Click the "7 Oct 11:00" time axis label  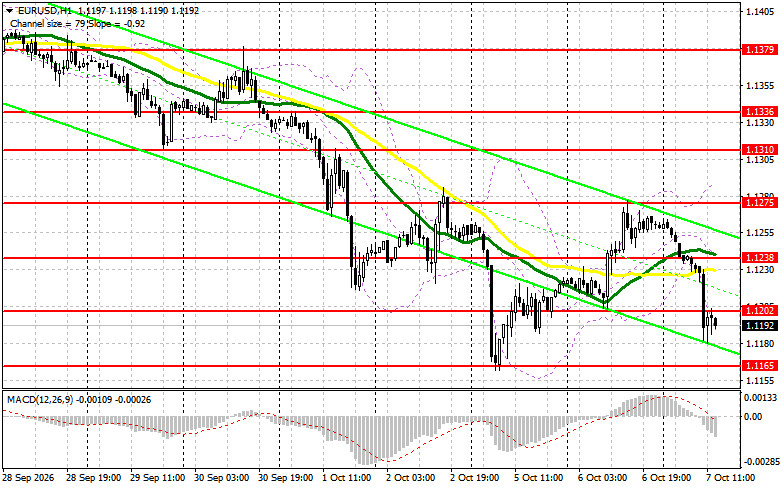[731, 478]
